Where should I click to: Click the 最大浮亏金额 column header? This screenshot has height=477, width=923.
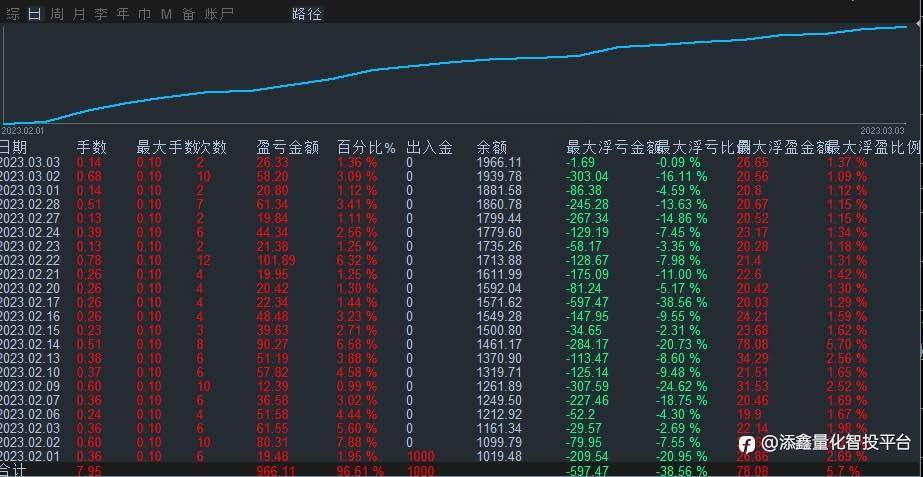[613, 147]
